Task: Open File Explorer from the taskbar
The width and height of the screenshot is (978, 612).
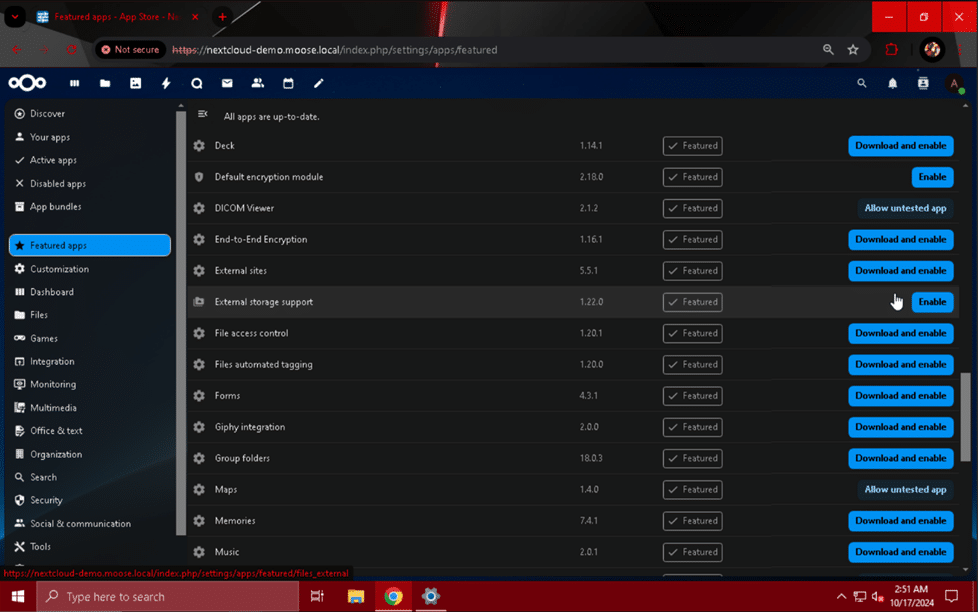Action: click(x=356, y=597)
